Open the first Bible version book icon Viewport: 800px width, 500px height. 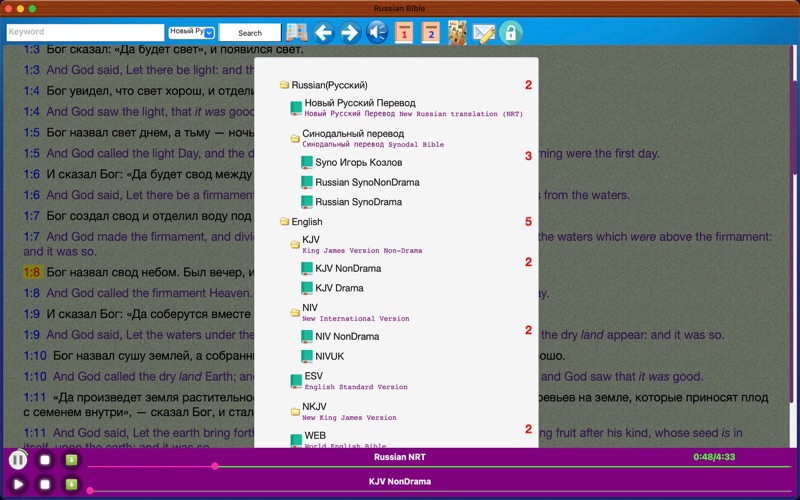404,33
